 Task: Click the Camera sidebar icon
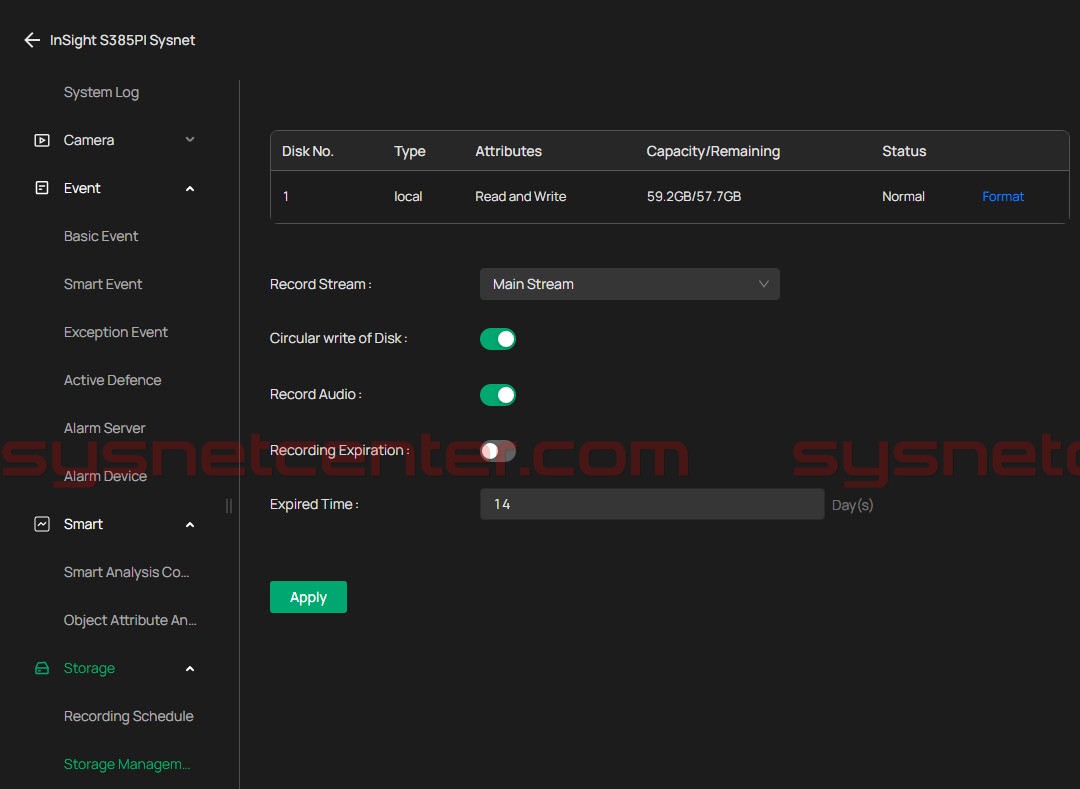pyautogui.click(x=42, y=141)
